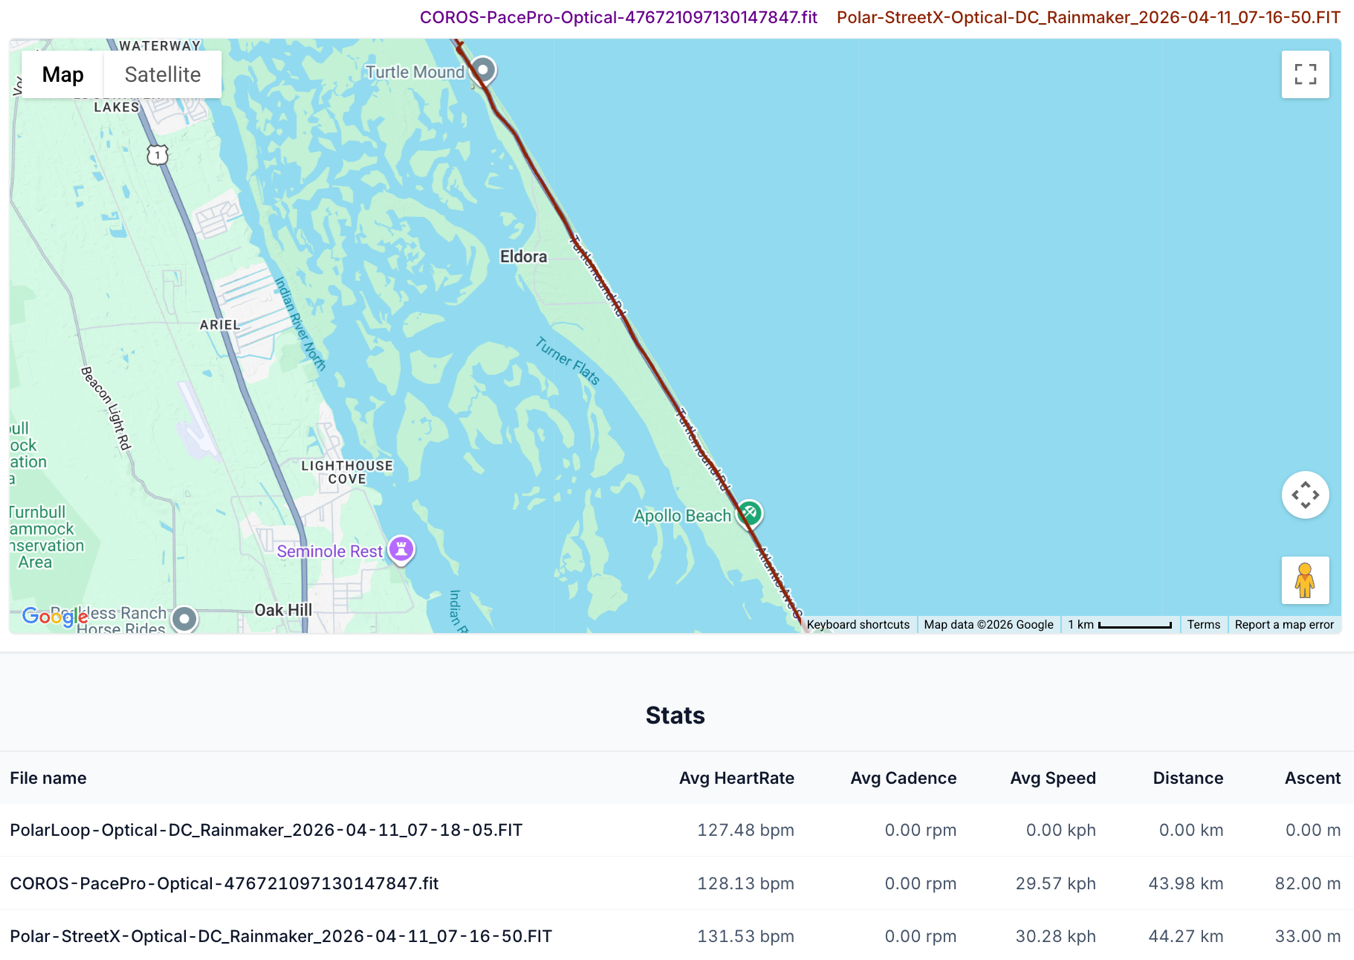The height and width of the screenshot is (960, 1354).
Task: Click the 30.28 kph speed value
Action: pos(1055,936)
